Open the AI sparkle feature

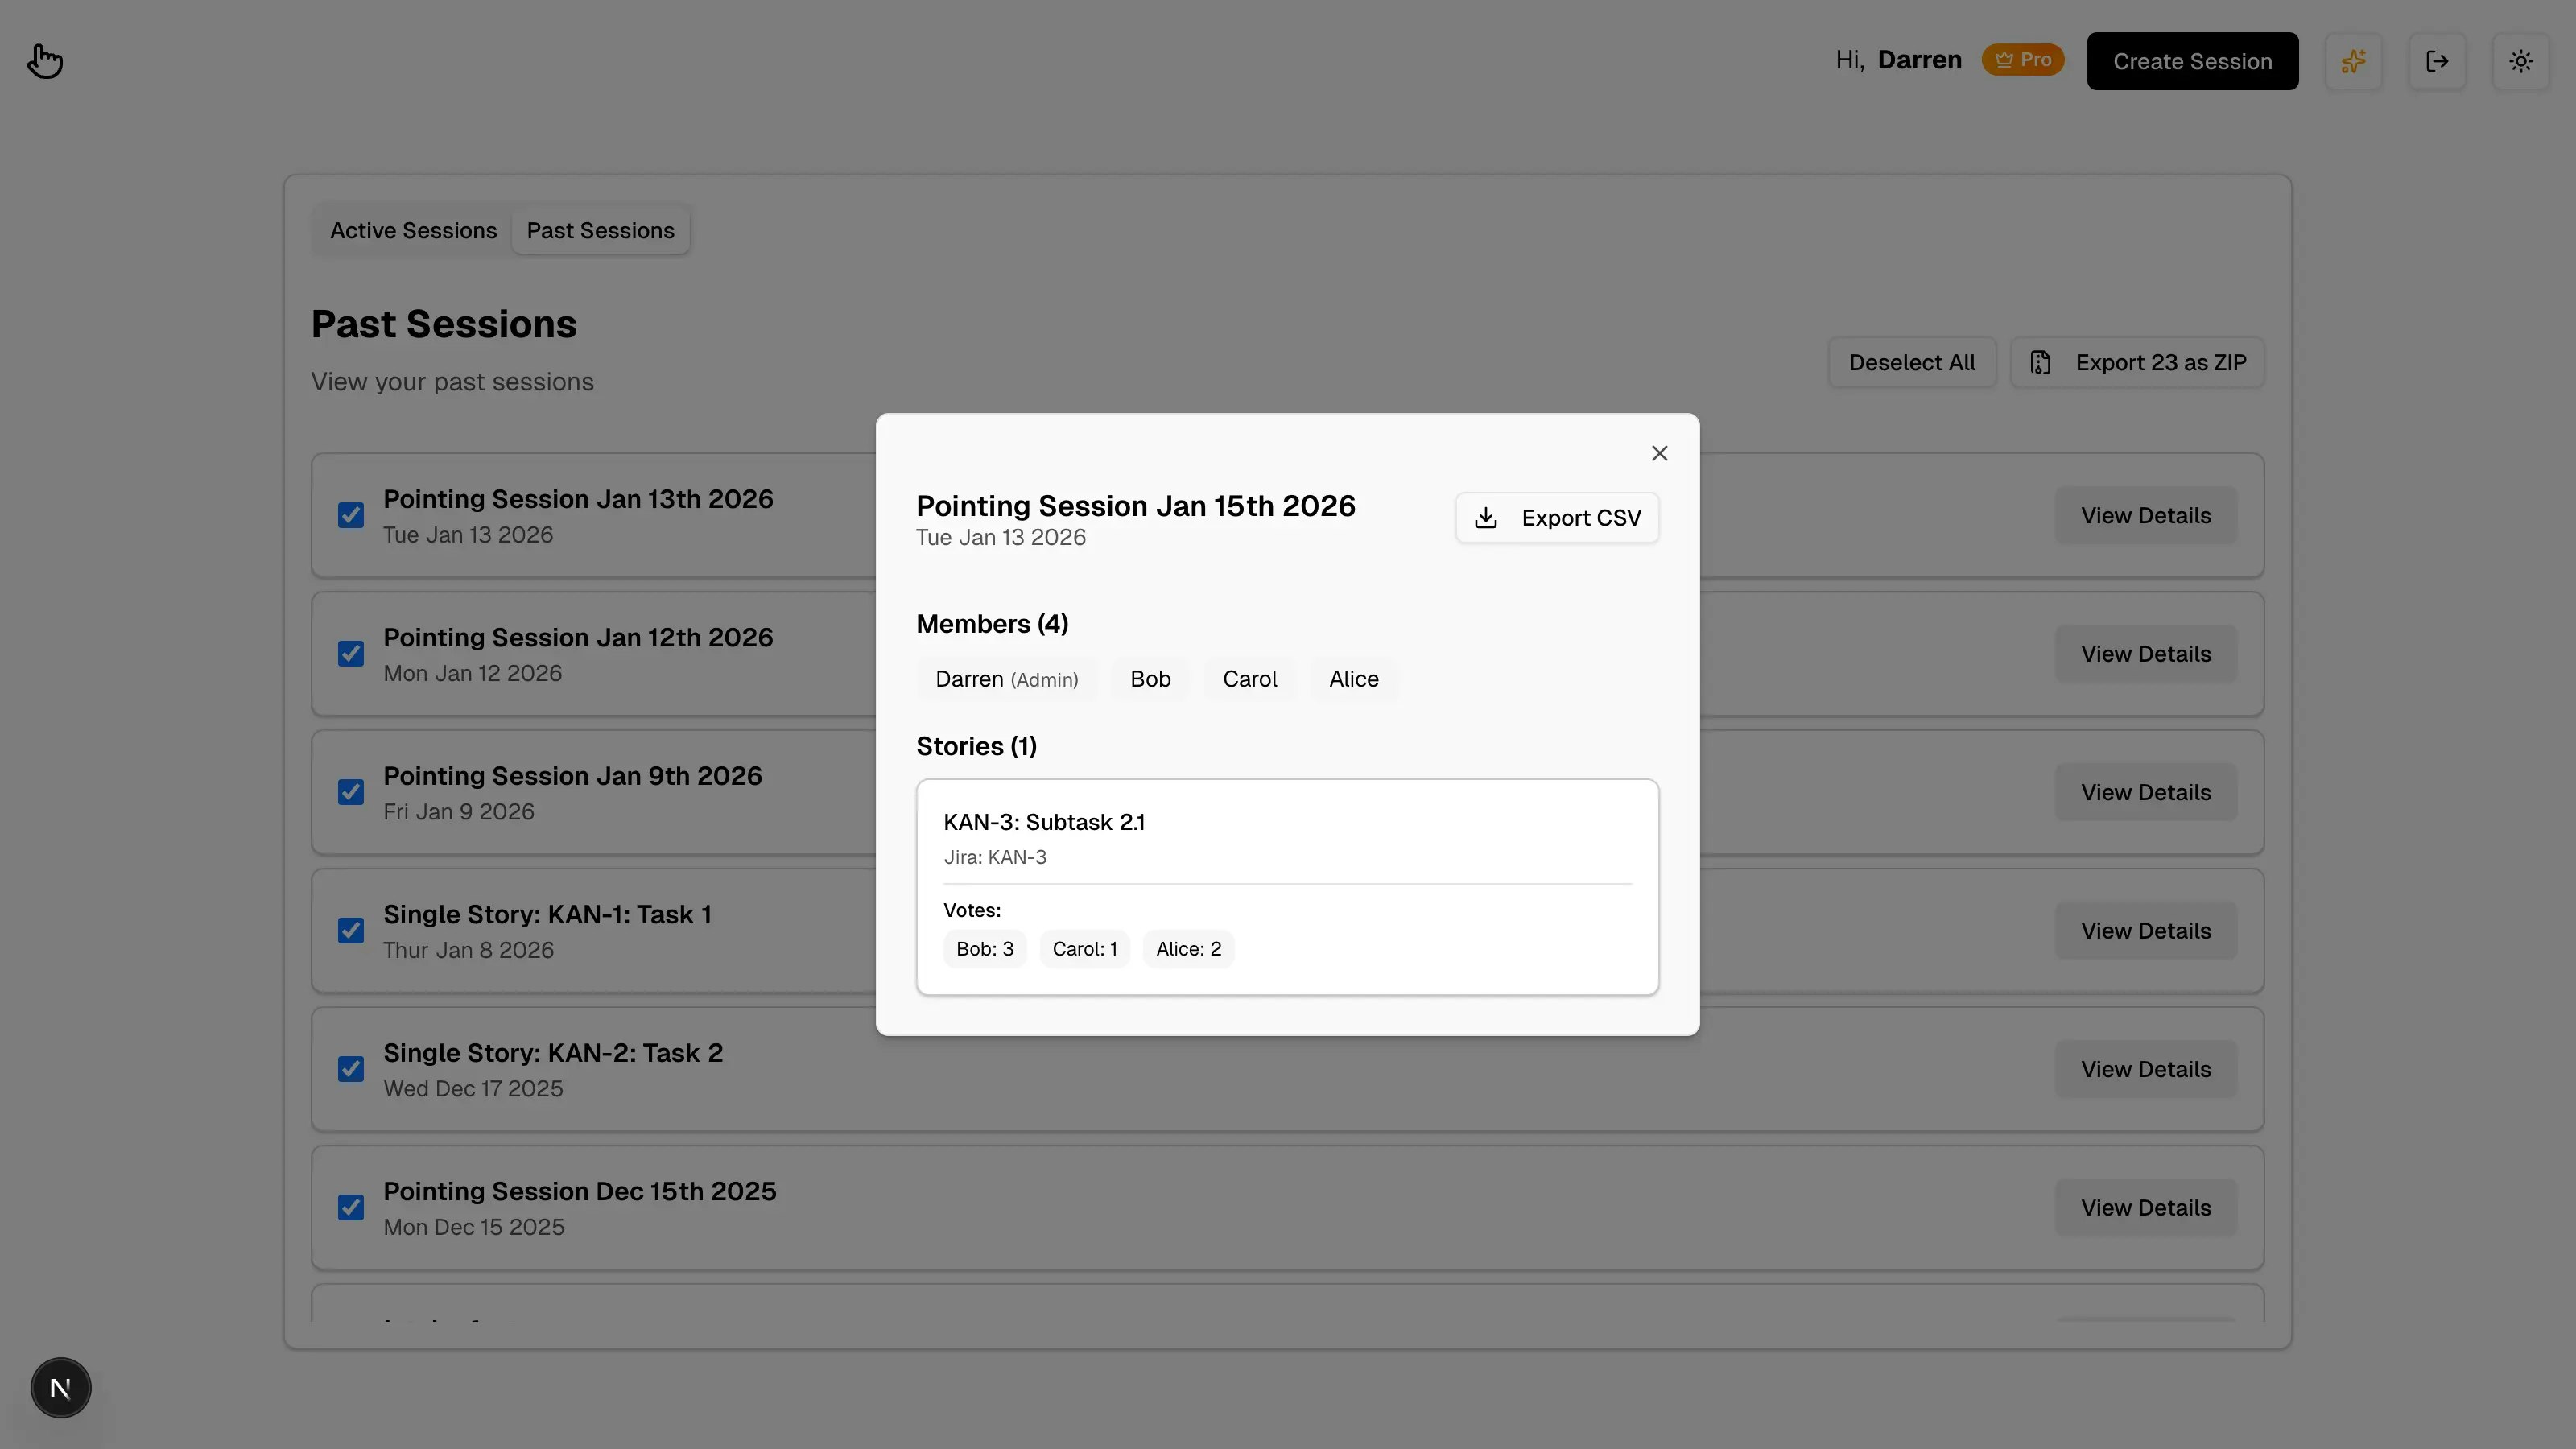pyautogui.click(x=2354, y=60)
